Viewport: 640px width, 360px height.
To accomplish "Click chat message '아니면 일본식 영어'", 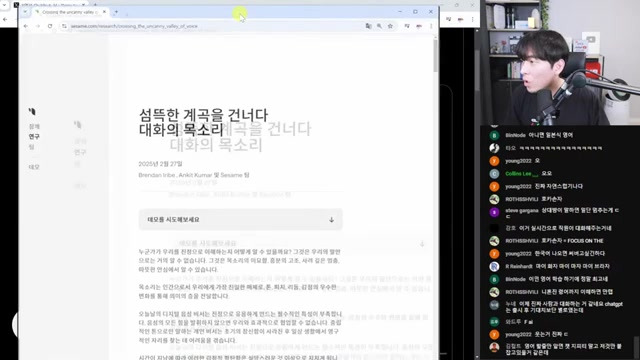I will [x=550, y=135].
